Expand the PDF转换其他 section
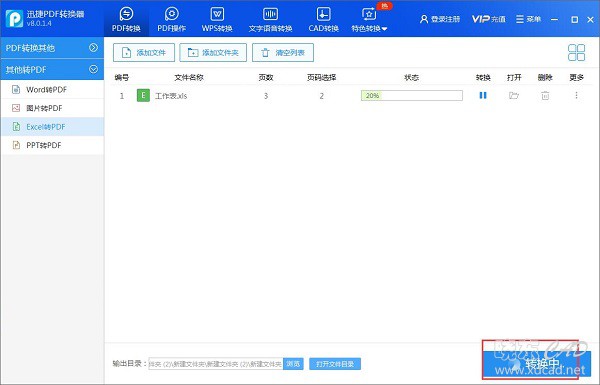The height and width of the screenshot is (385, 600). point(52,48)
